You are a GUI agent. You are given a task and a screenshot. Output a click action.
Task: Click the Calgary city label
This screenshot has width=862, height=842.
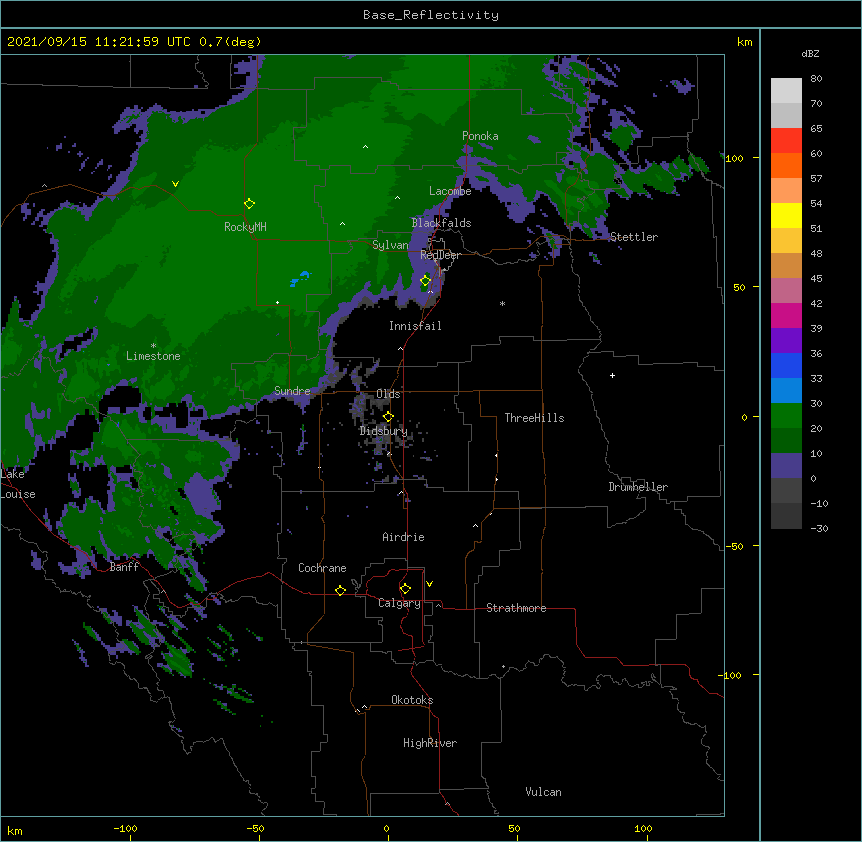(x=399, y=603)
